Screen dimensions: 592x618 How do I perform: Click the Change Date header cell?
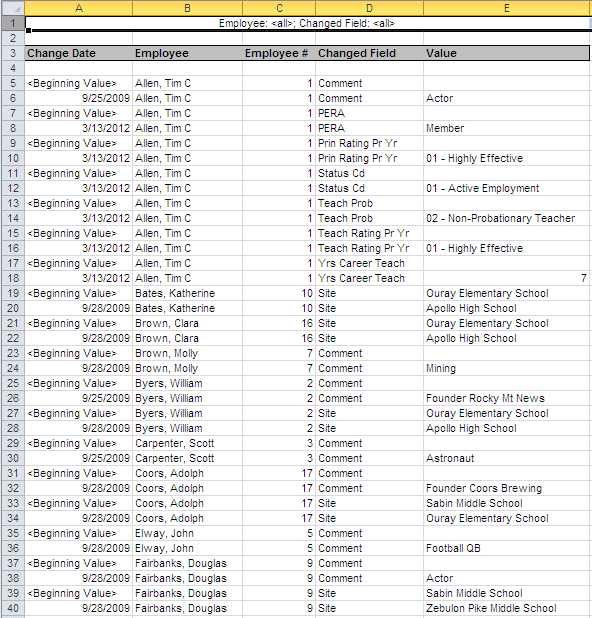pos(78,53)
